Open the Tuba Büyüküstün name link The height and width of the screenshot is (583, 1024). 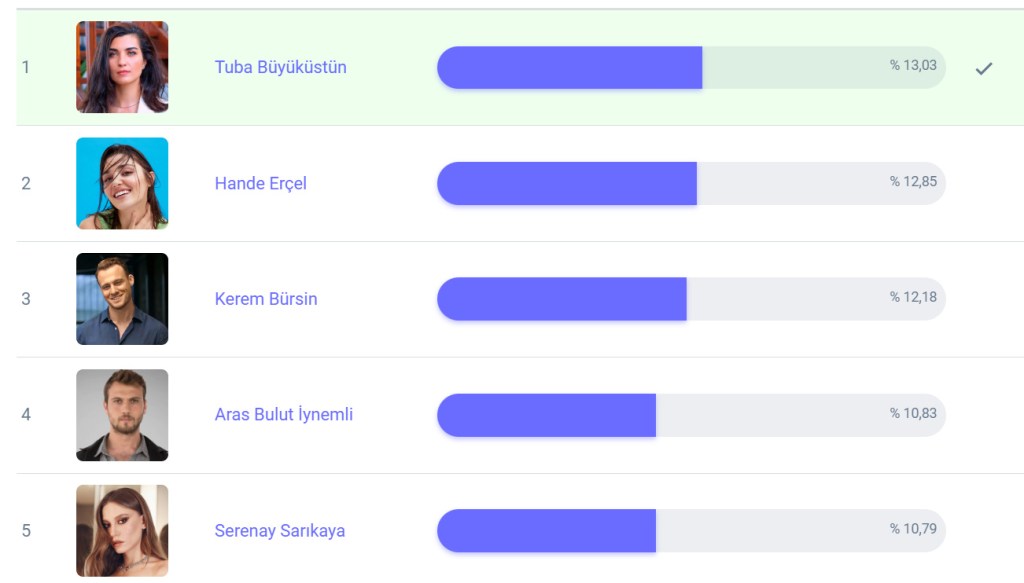(280, 68)
